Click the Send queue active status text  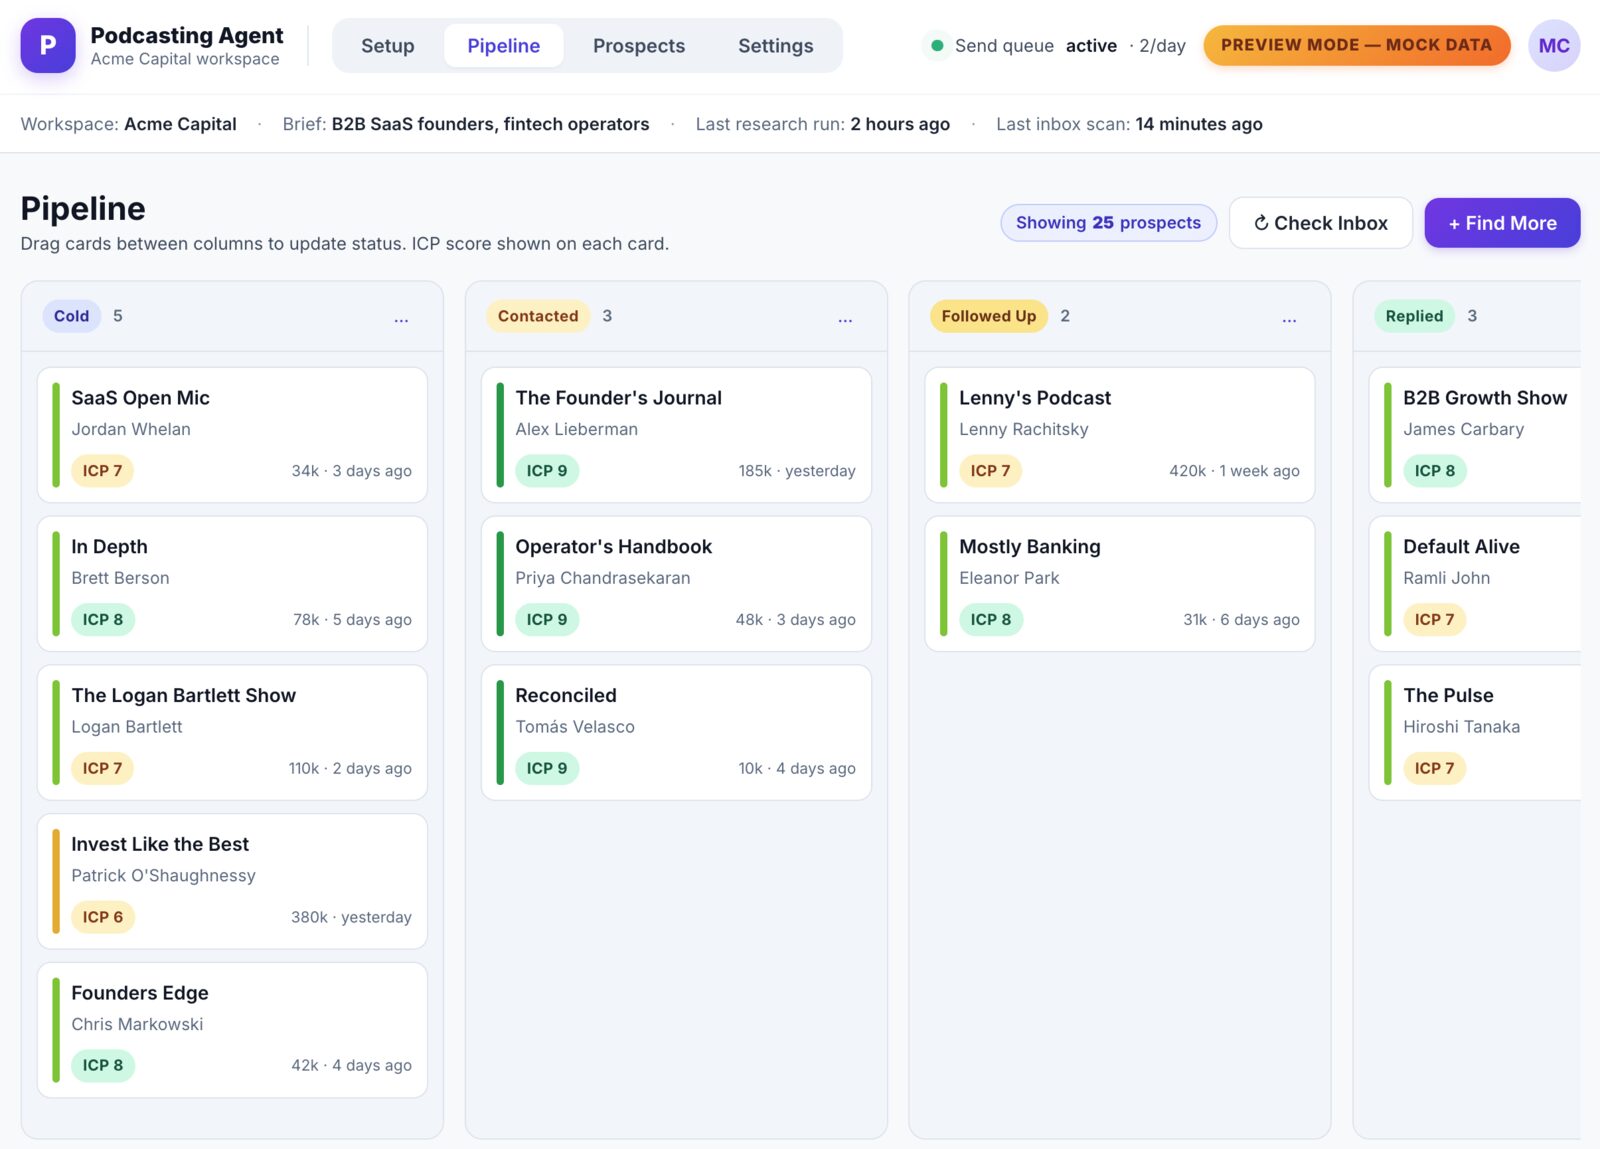[1036, 46]
